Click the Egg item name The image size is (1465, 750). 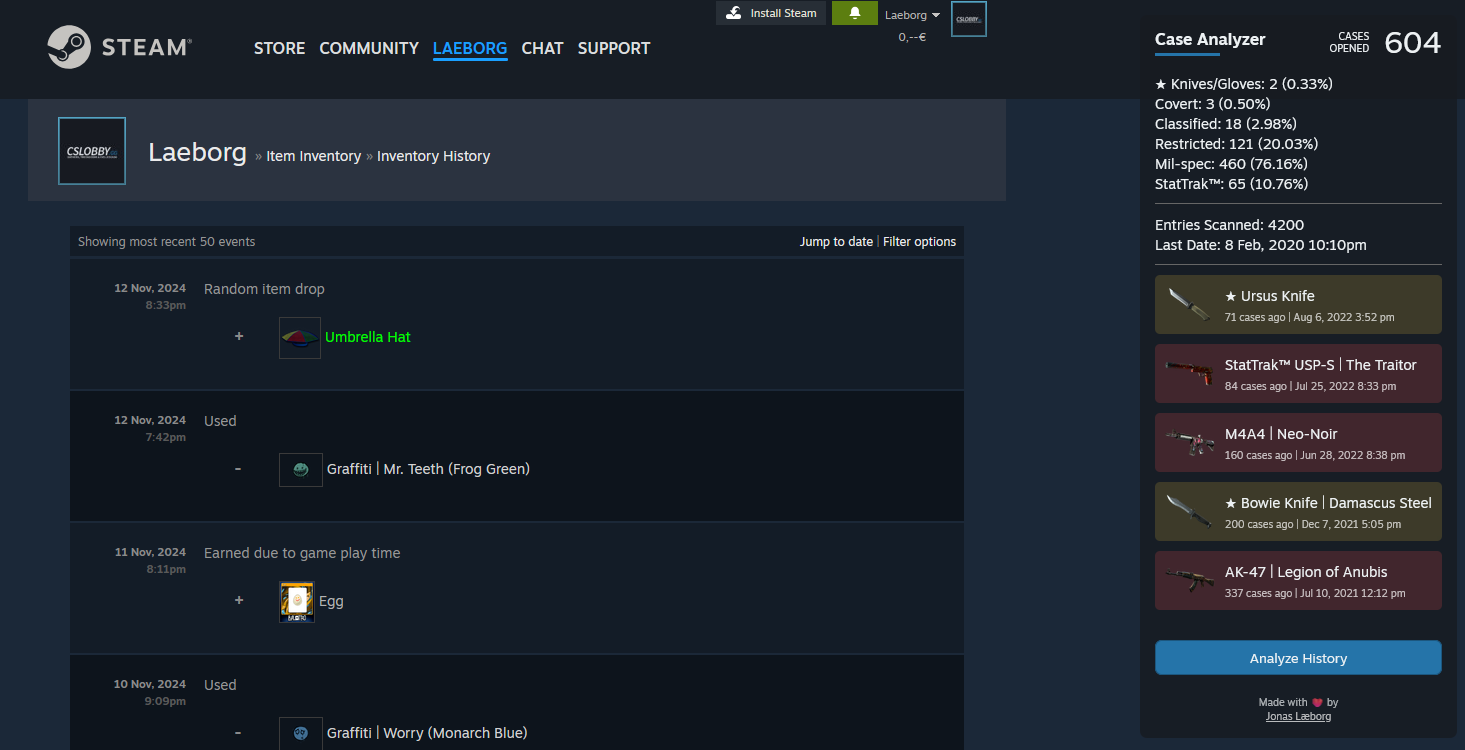click(x=331, y=601)
